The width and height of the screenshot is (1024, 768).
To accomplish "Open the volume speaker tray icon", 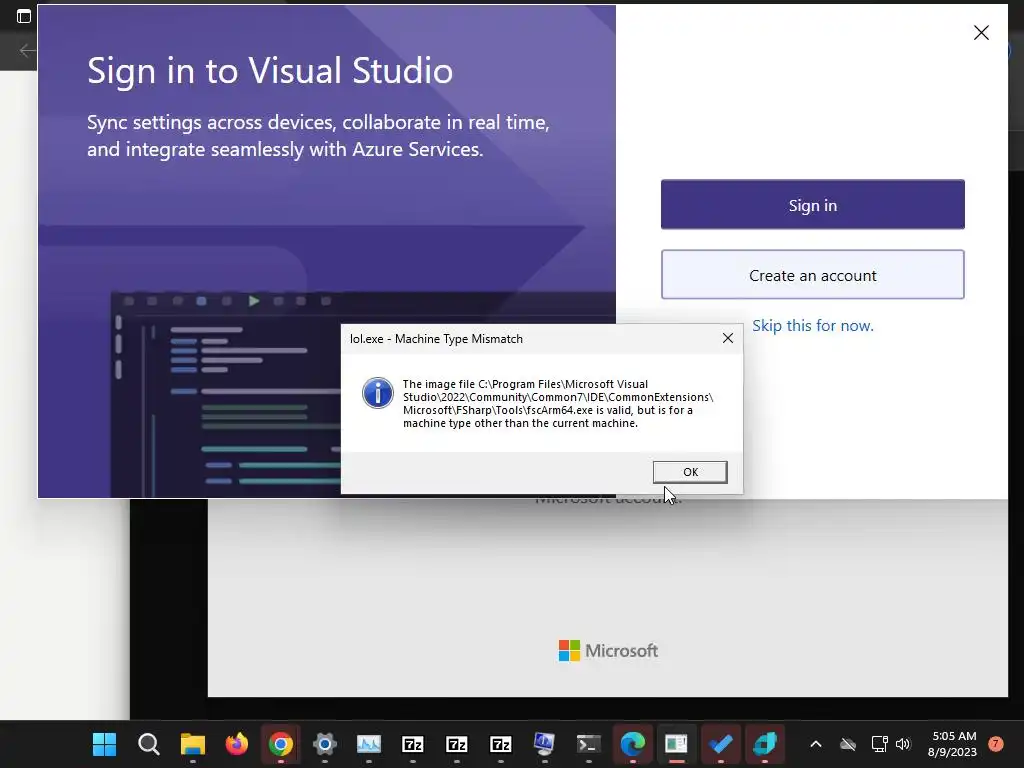I will [903, 744].
